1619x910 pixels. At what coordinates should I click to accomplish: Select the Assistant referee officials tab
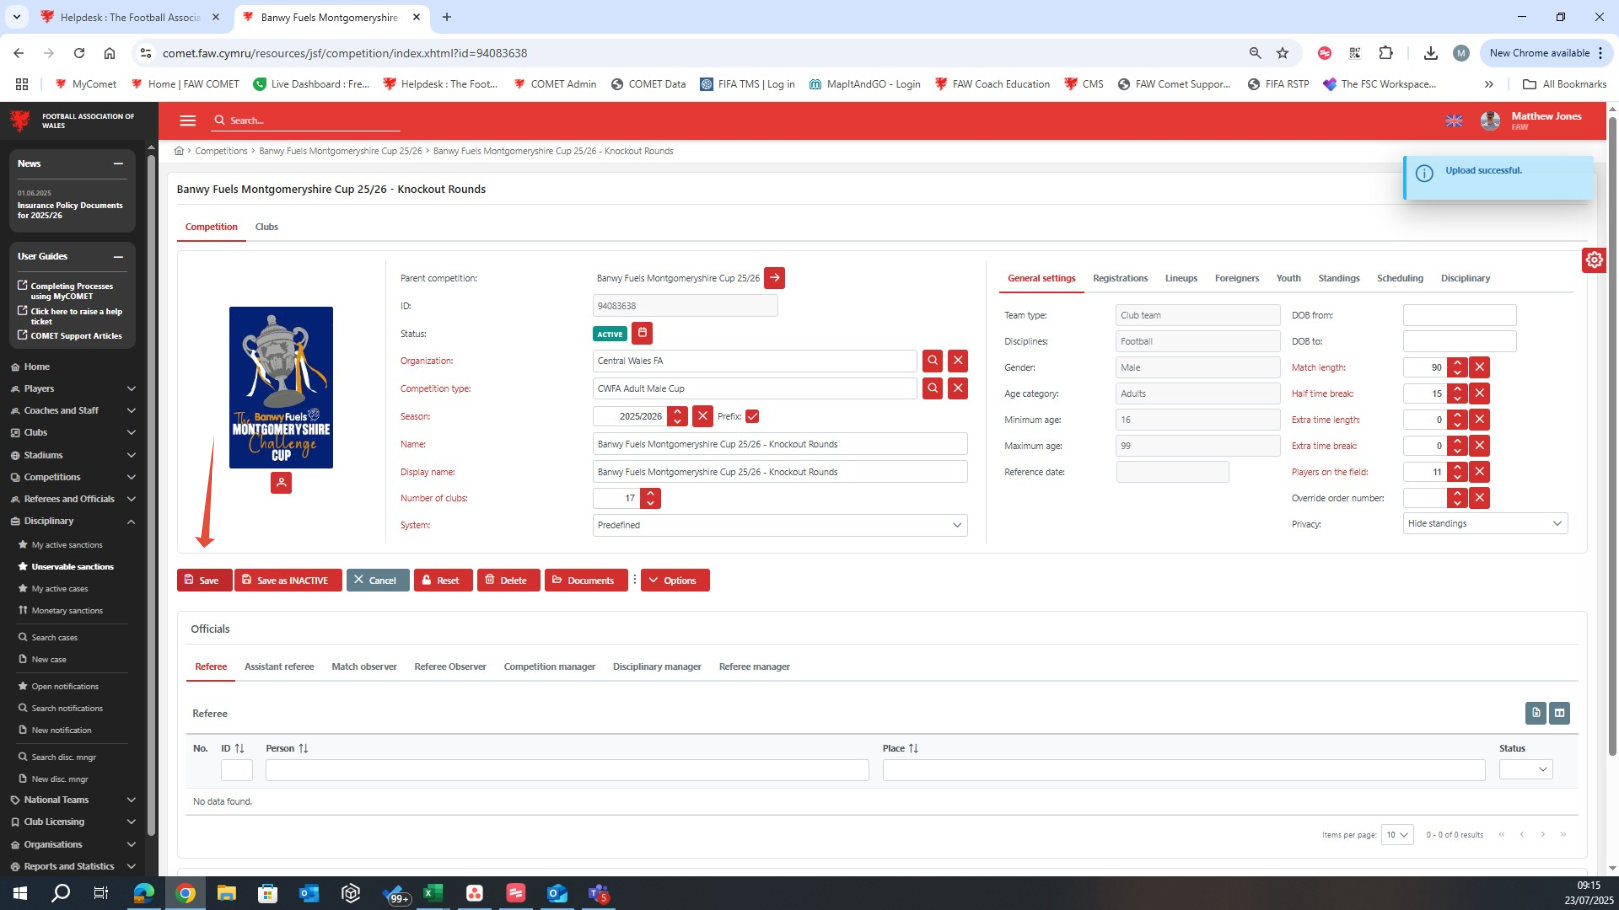[x=279, y=667]
